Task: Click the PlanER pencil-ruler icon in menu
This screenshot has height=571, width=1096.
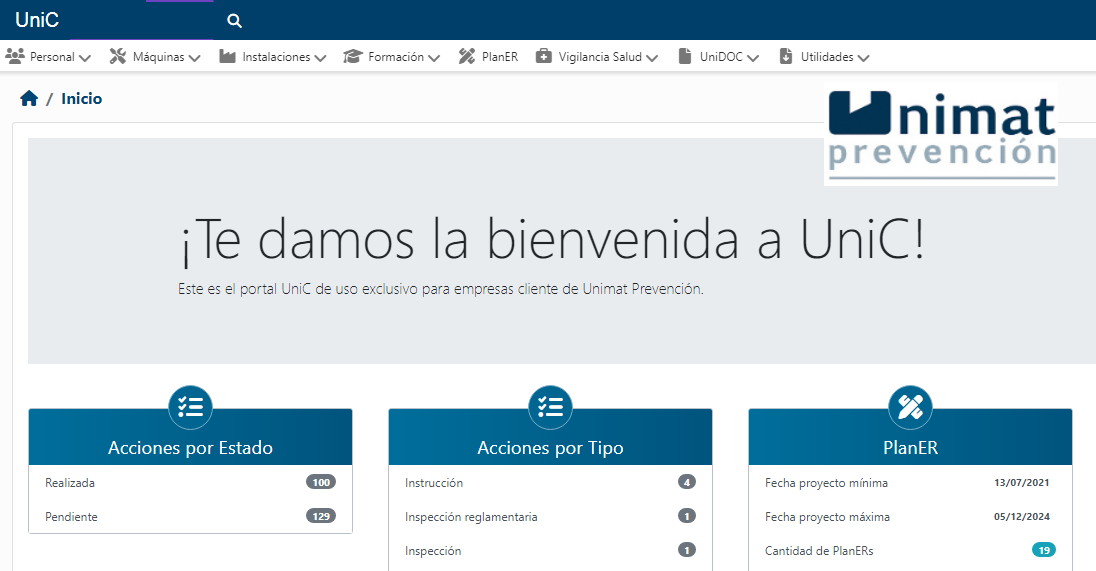Action: [466, 56]
